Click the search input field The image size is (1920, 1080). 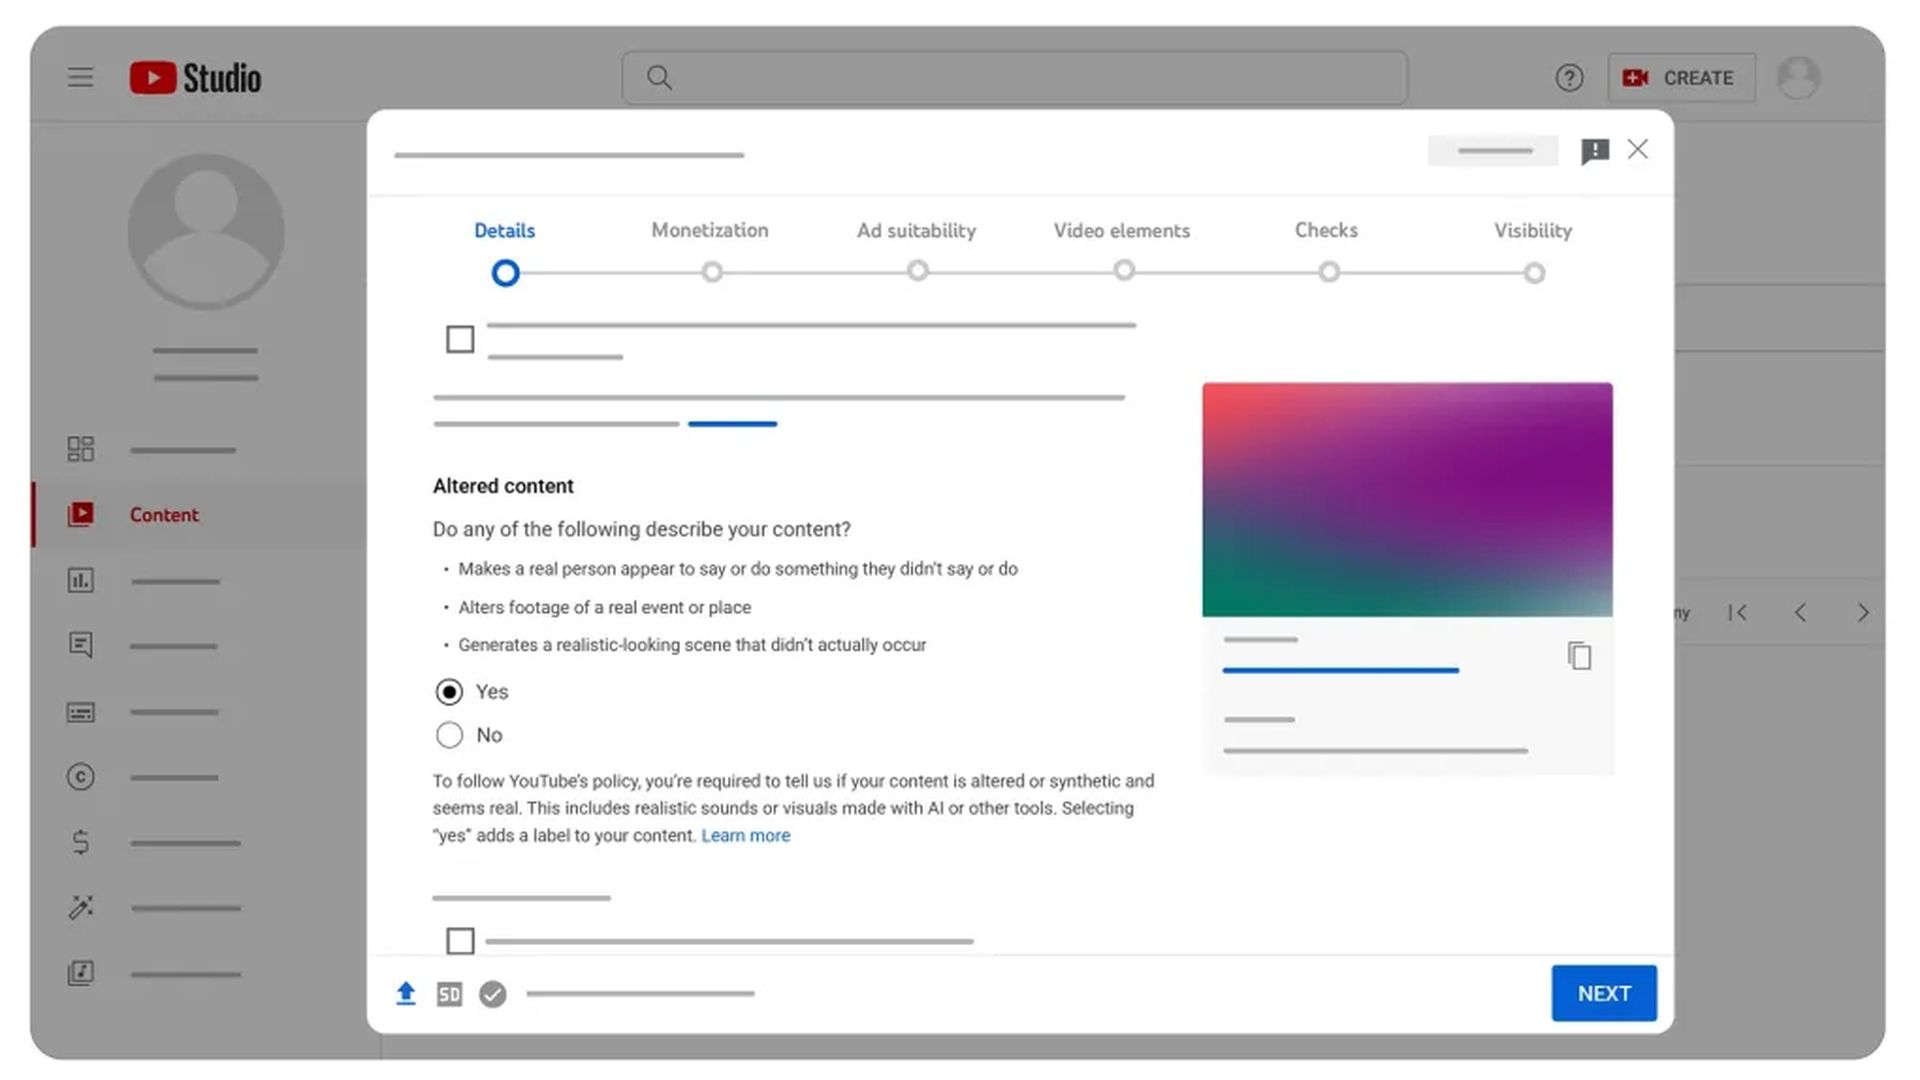tap(1017, 76)
